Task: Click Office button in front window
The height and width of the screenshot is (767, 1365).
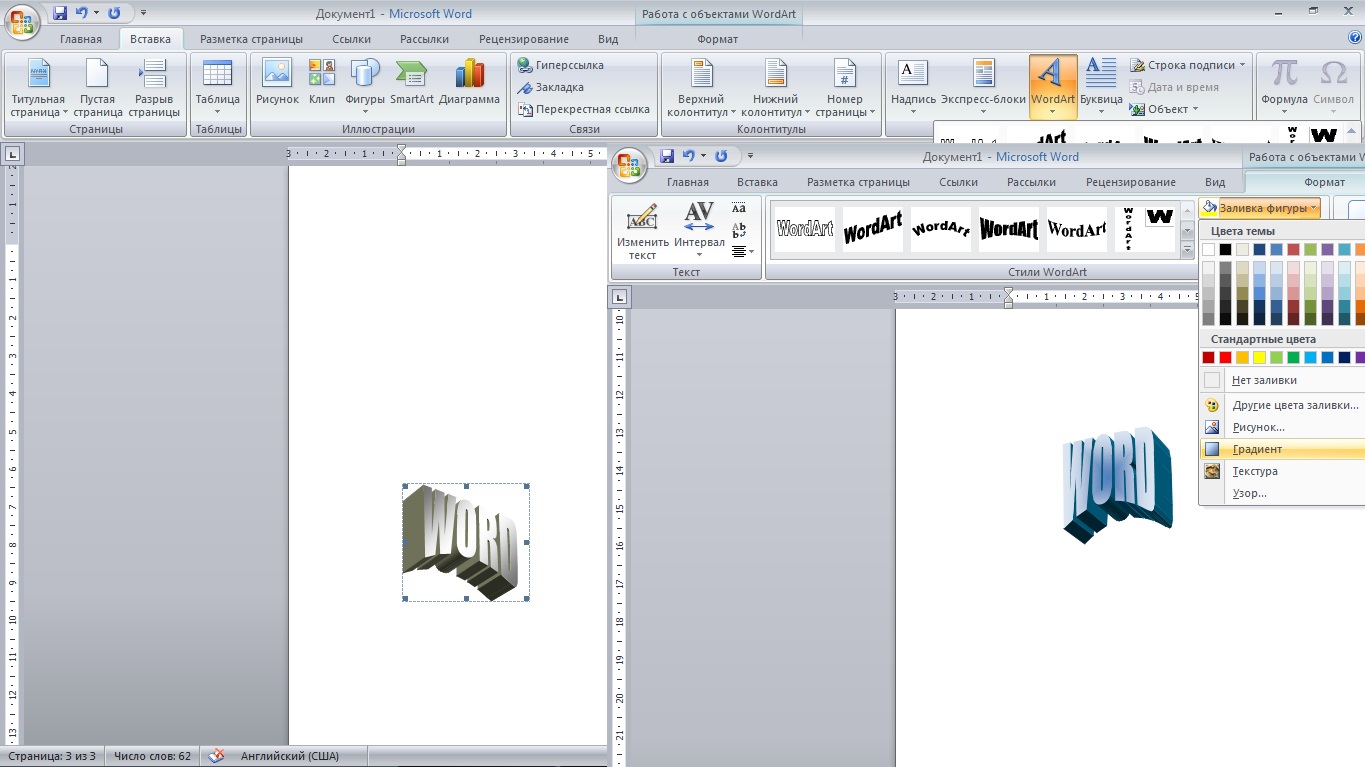Action: (630, 164)
